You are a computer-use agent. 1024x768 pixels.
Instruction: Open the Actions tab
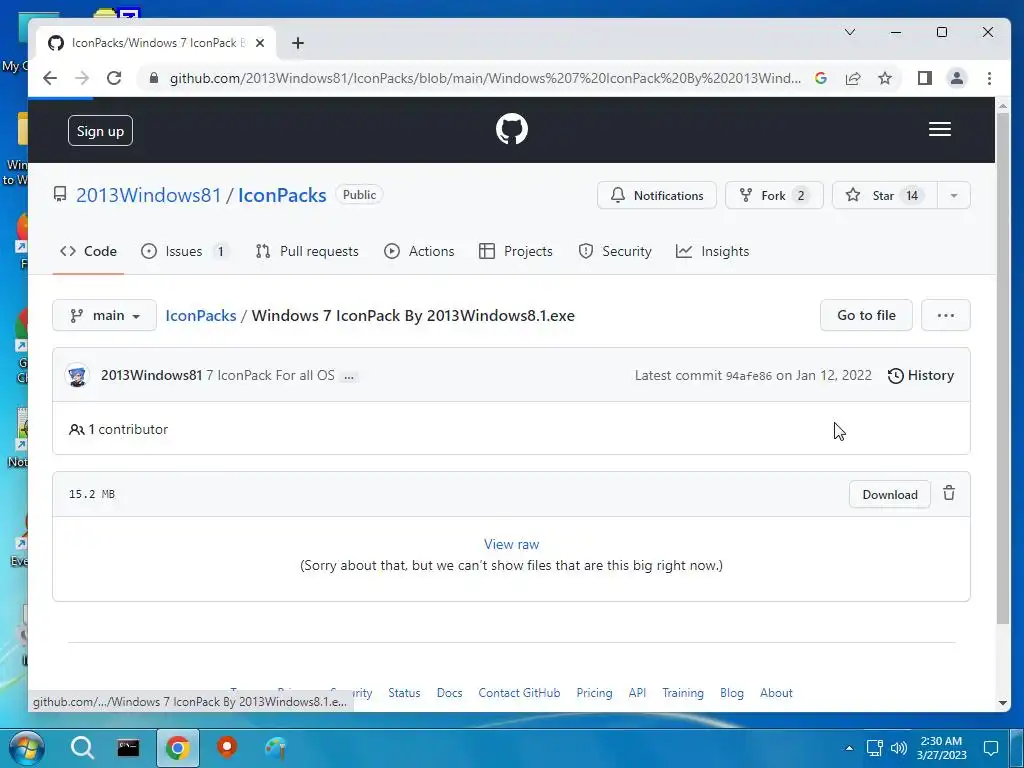419,251
